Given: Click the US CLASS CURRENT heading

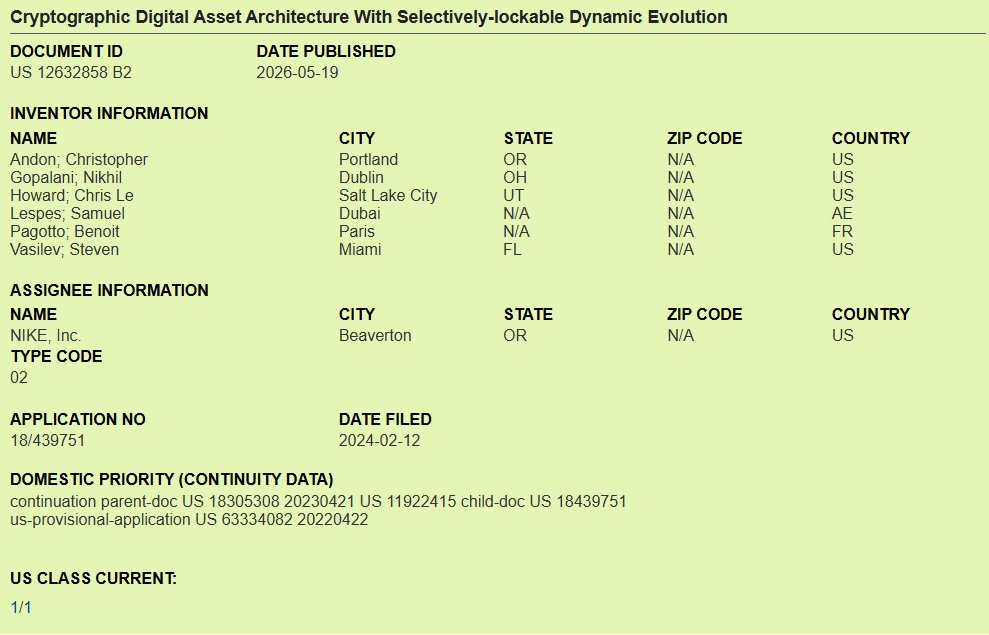Looking at the screenshot, I should tap(93, 578).
